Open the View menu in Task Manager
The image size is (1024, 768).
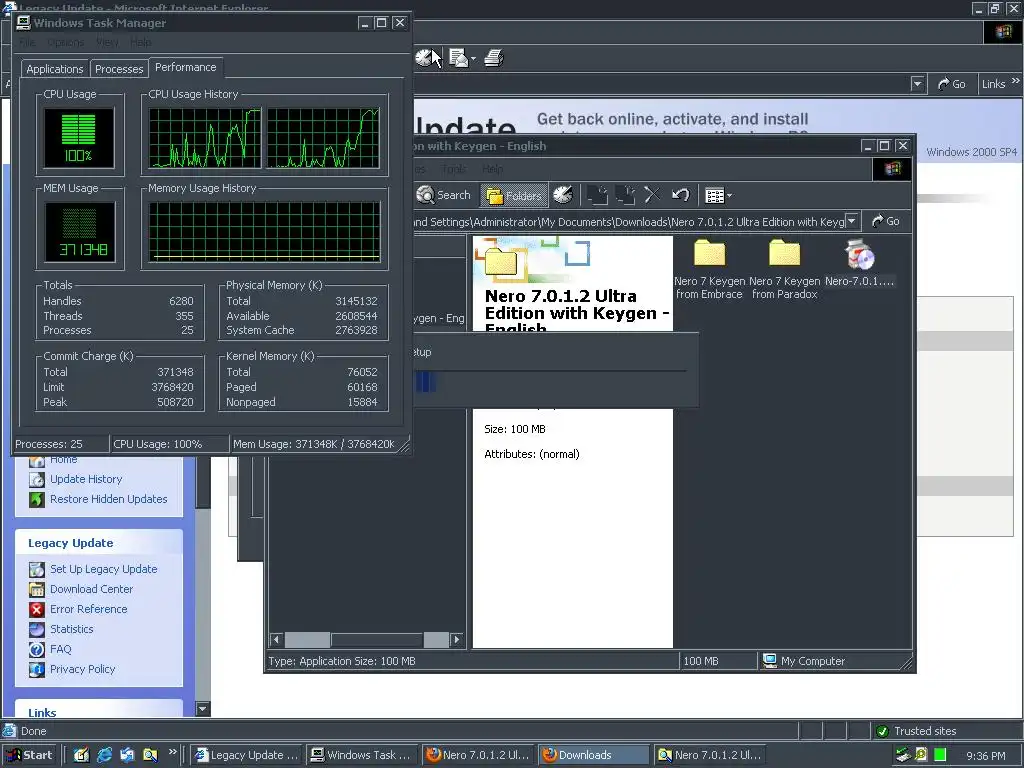[x=107, y=42]
